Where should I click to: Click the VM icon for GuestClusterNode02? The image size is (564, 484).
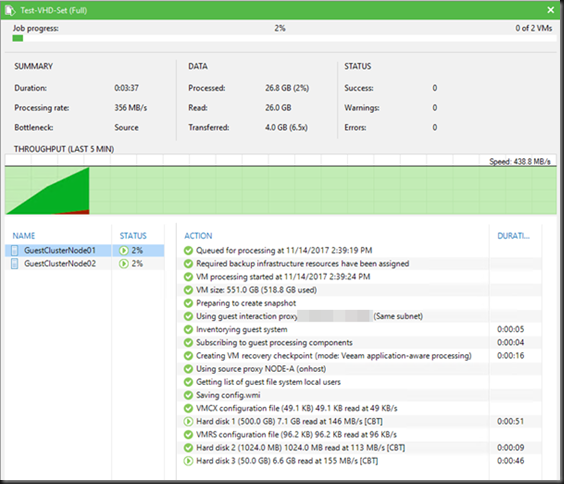(15, 264)
